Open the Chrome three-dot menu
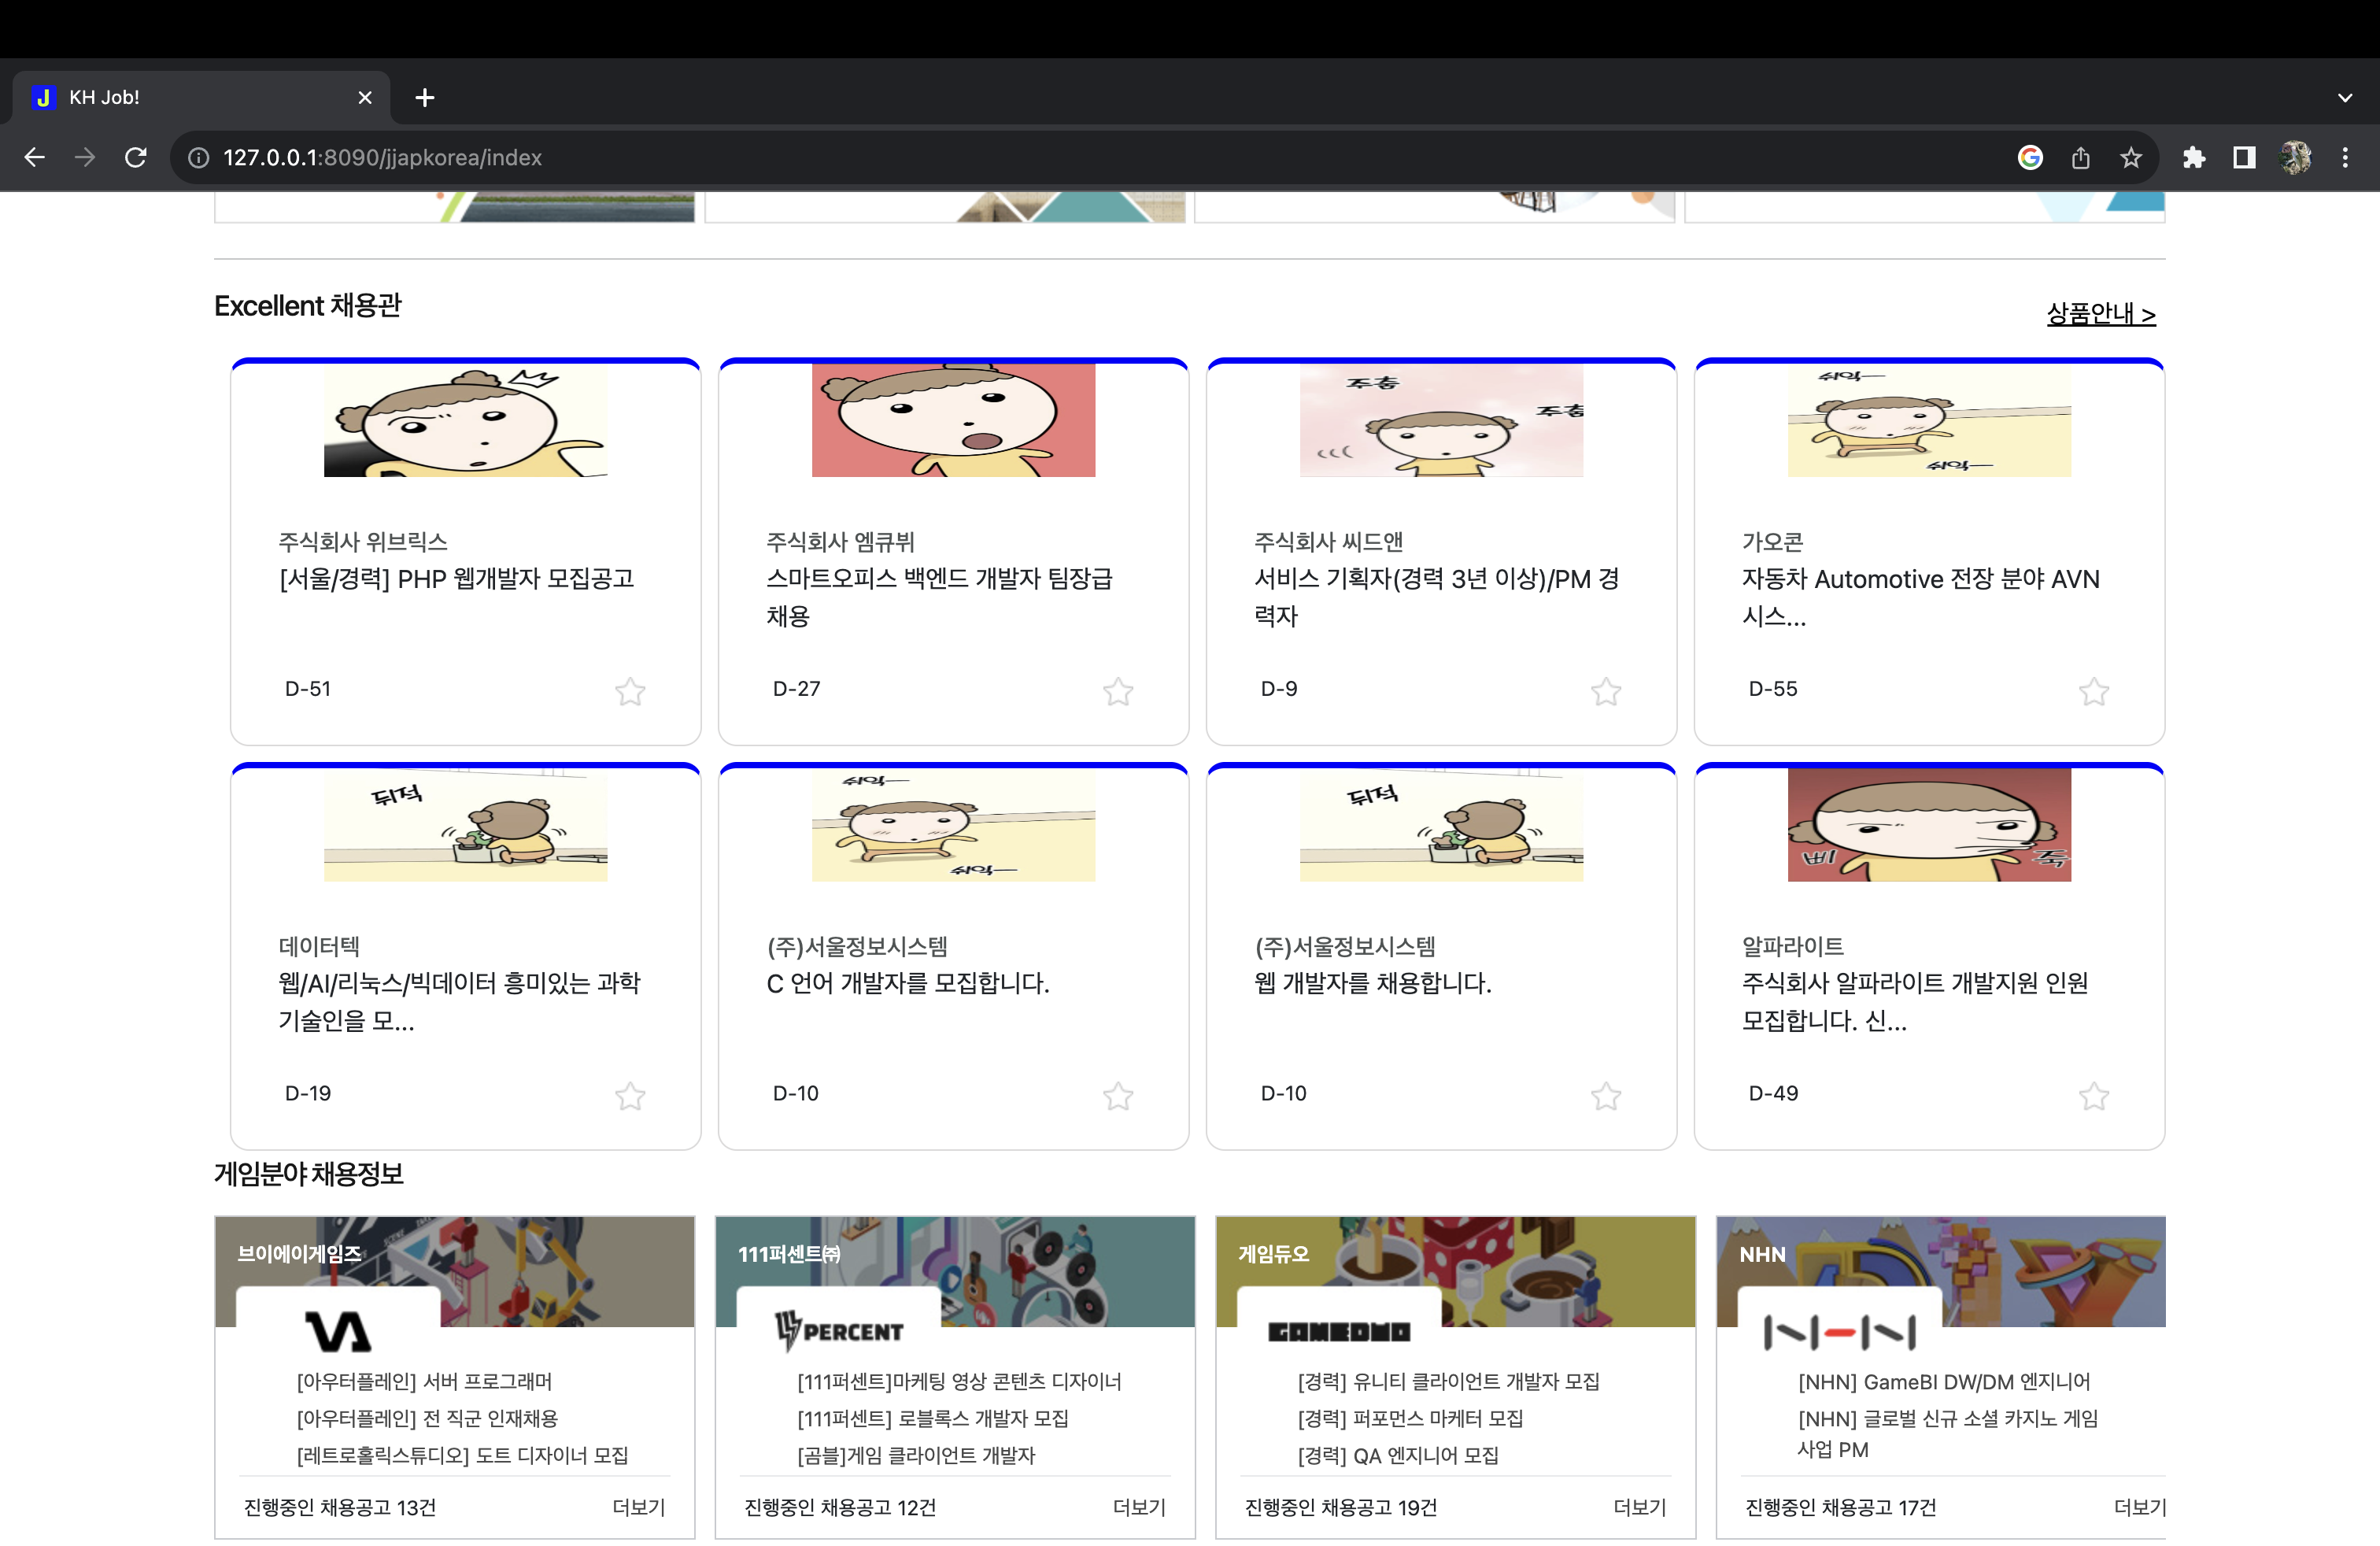Image resolution: width=2380 pixels, height=1546 pixels. tap(2347, 157)
